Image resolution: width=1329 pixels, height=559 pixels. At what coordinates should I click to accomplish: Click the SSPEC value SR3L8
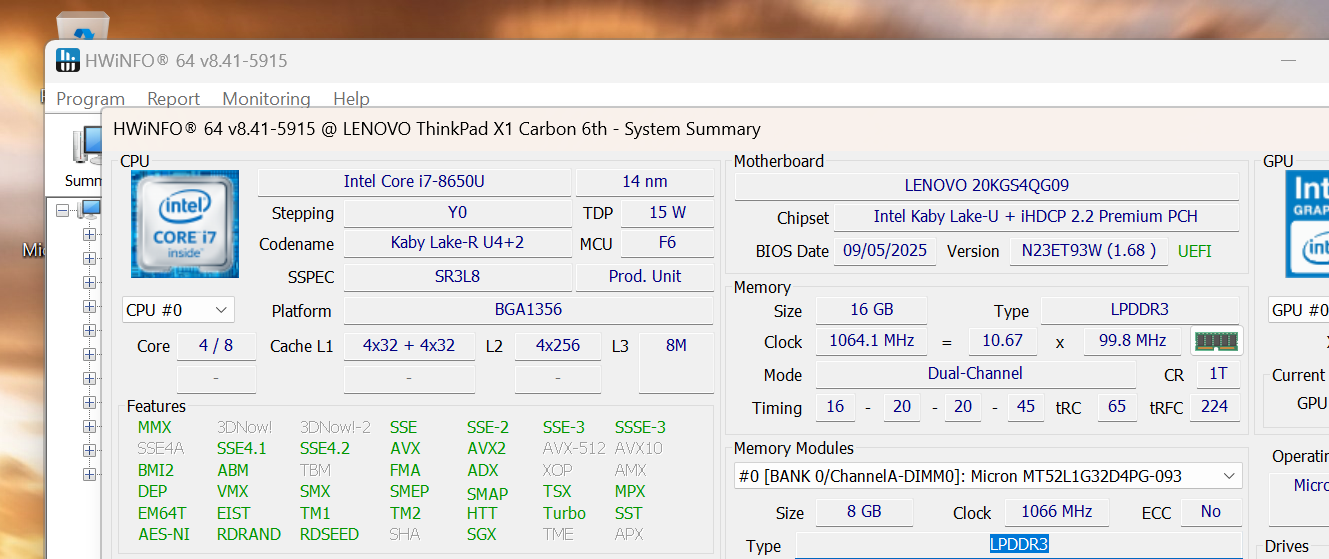click(x=457, y=277)
